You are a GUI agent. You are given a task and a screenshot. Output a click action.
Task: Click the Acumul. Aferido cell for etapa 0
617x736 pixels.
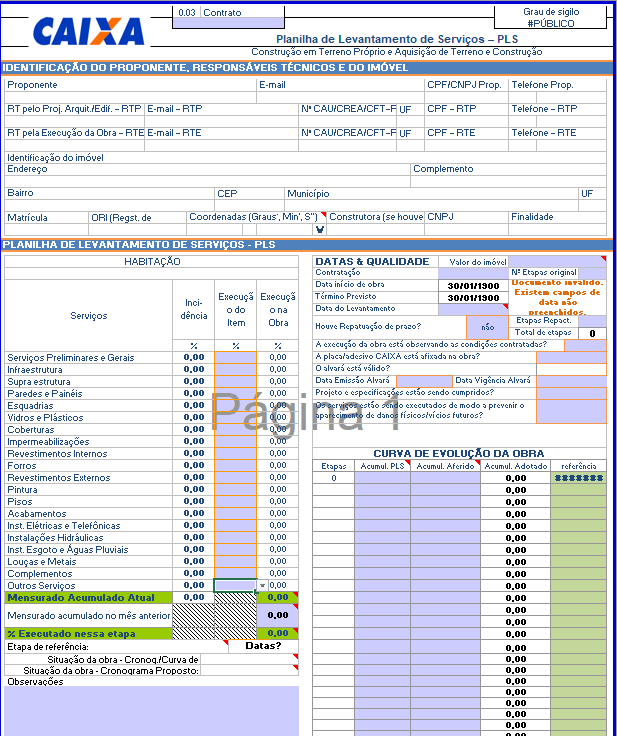[x=445, y=478]
